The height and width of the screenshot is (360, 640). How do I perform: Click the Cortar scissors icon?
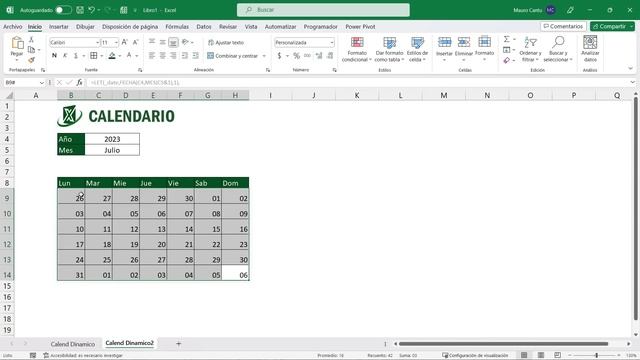click(x=31, y=40)
